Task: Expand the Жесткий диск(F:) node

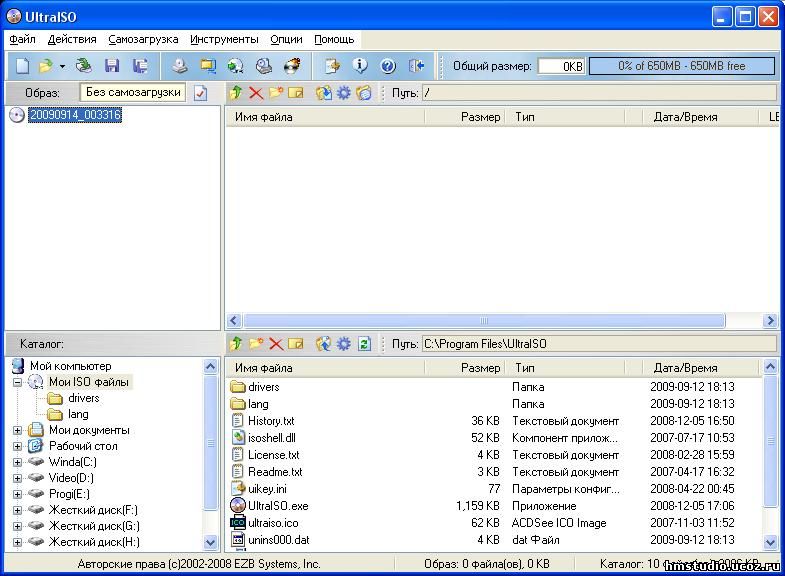Action: tap(18, 510)
